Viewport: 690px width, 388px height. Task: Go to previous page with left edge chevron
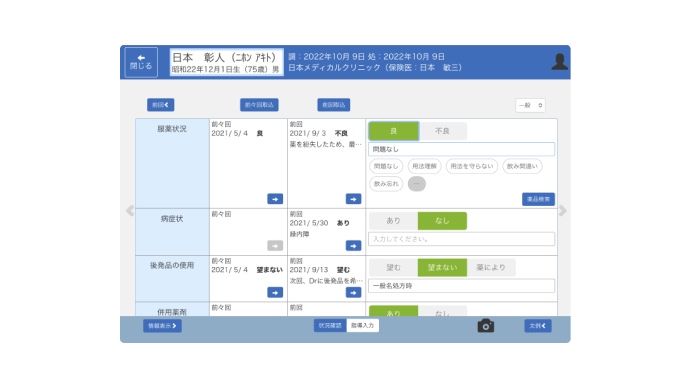click(130, 210)
